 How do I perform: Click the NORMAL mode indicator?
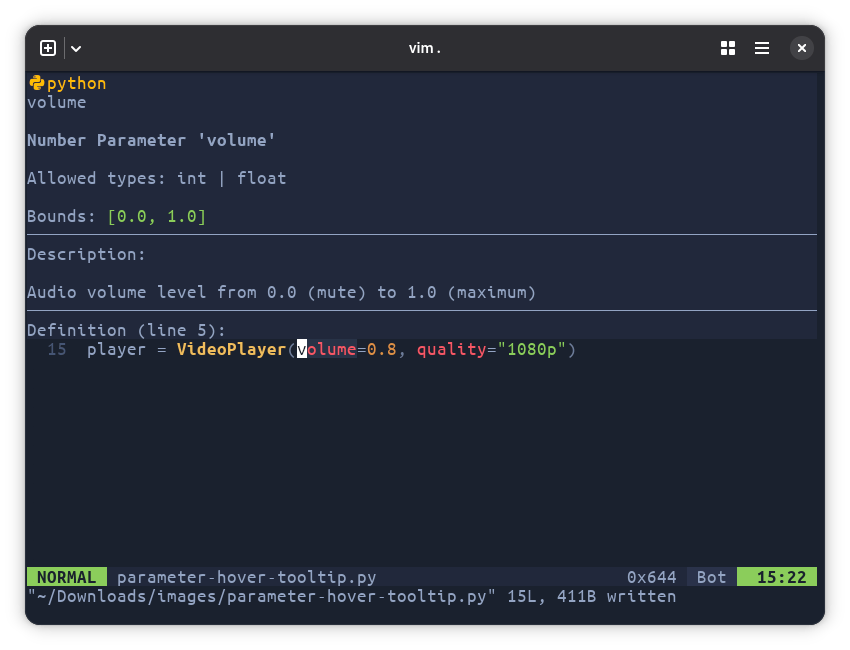(67, 577)
